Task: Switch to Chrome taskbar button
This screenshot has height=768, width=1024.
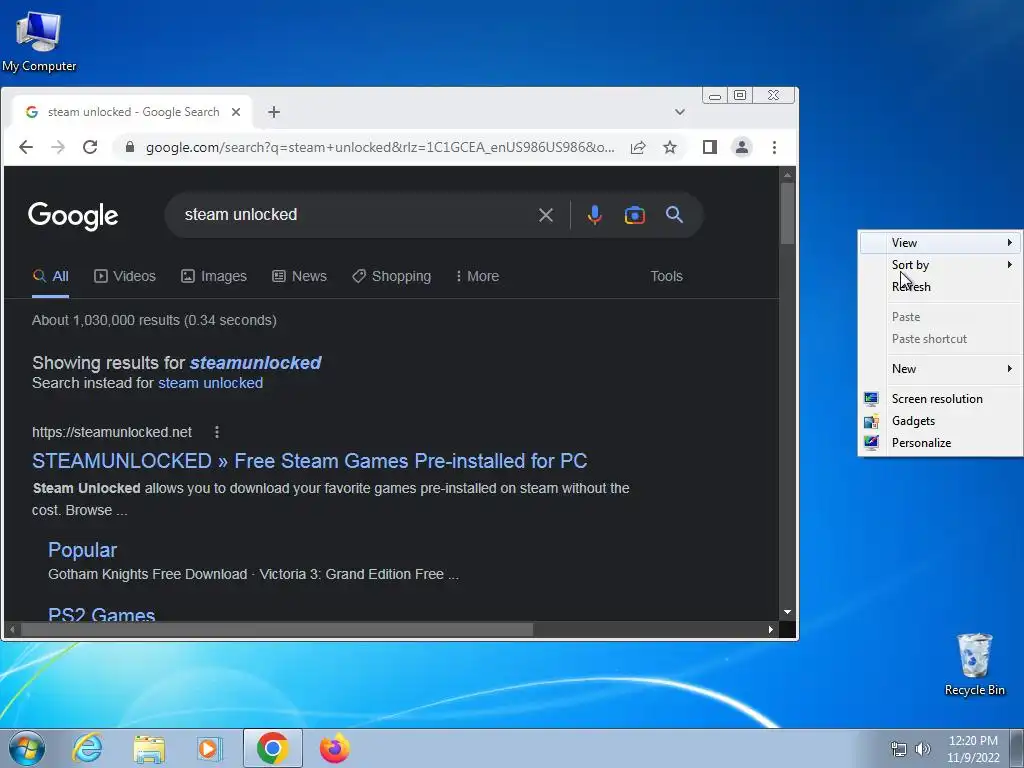Action: tap(272, 748)
